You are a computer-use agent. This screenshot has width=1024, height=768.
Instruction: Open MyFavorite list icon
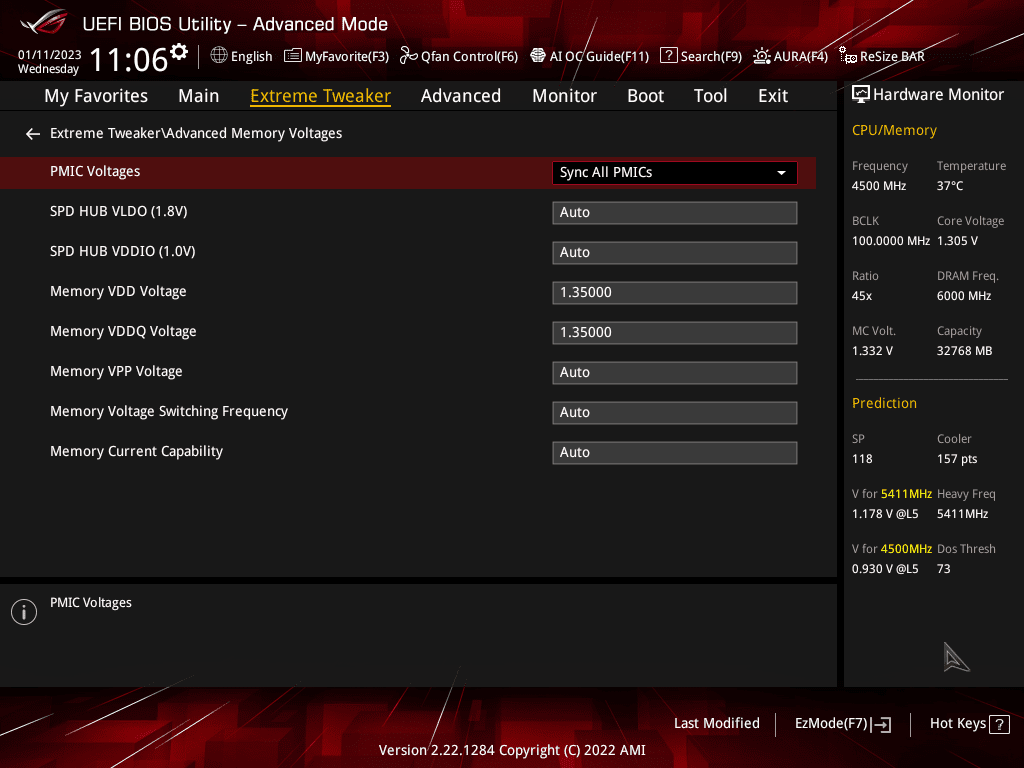[x=293, y=56]
